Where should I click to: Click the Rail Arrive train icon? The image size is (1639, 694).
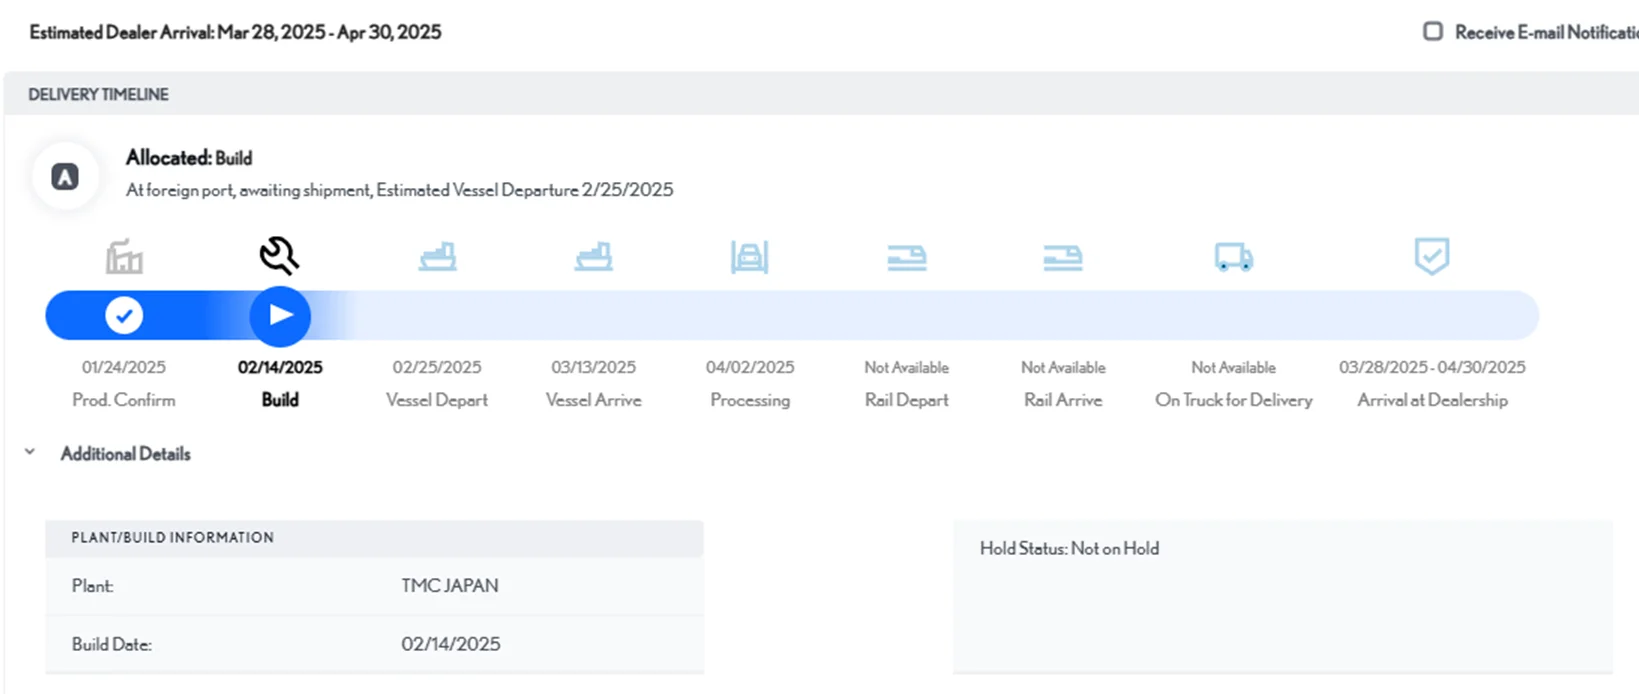[1062, 258]
